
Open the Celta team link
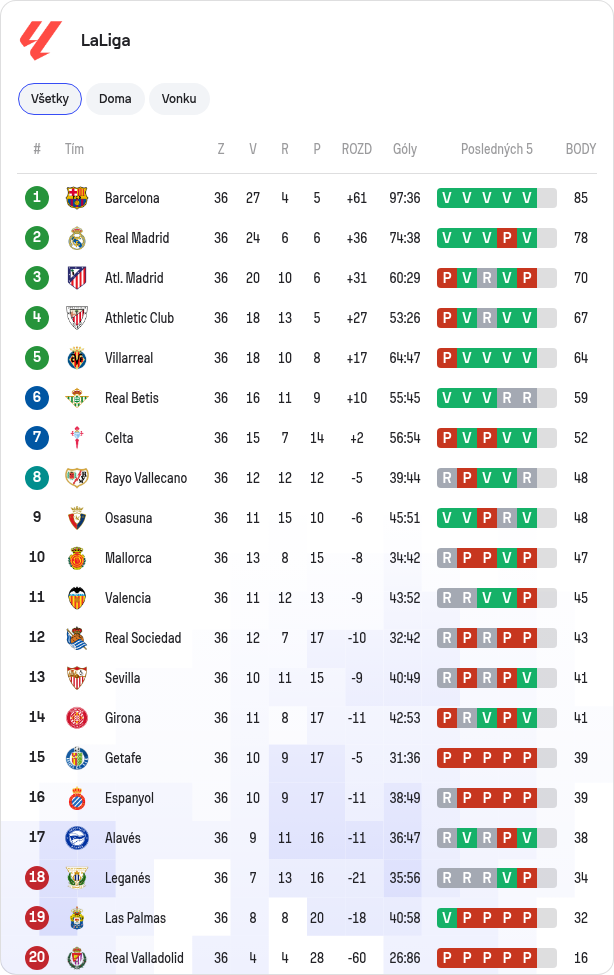point(119,438)
